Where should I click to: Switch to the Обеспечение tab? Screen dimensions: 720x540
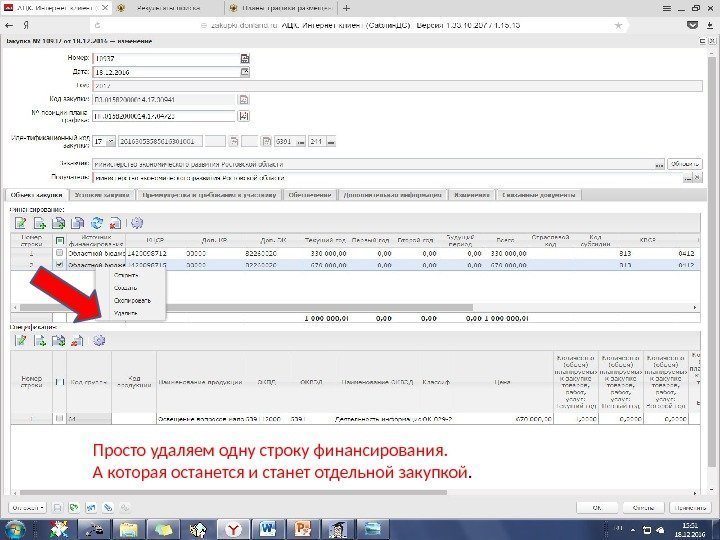pos(310,195)
